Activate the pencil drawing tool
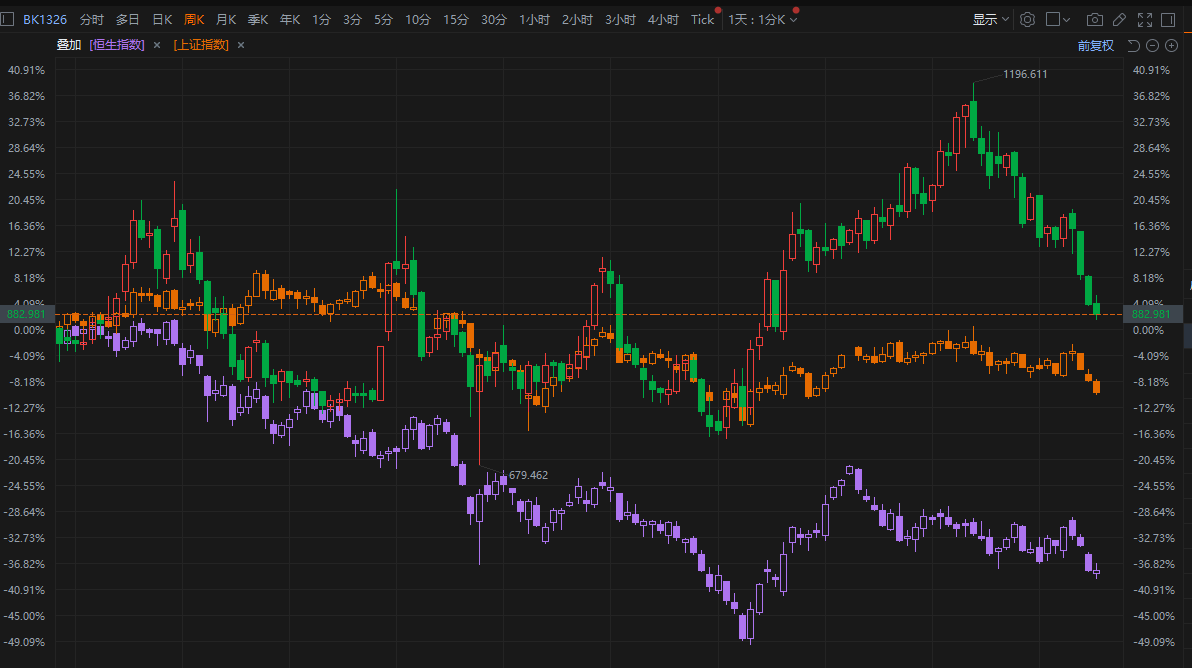 pyautogui.click(x=1119, y=19)
